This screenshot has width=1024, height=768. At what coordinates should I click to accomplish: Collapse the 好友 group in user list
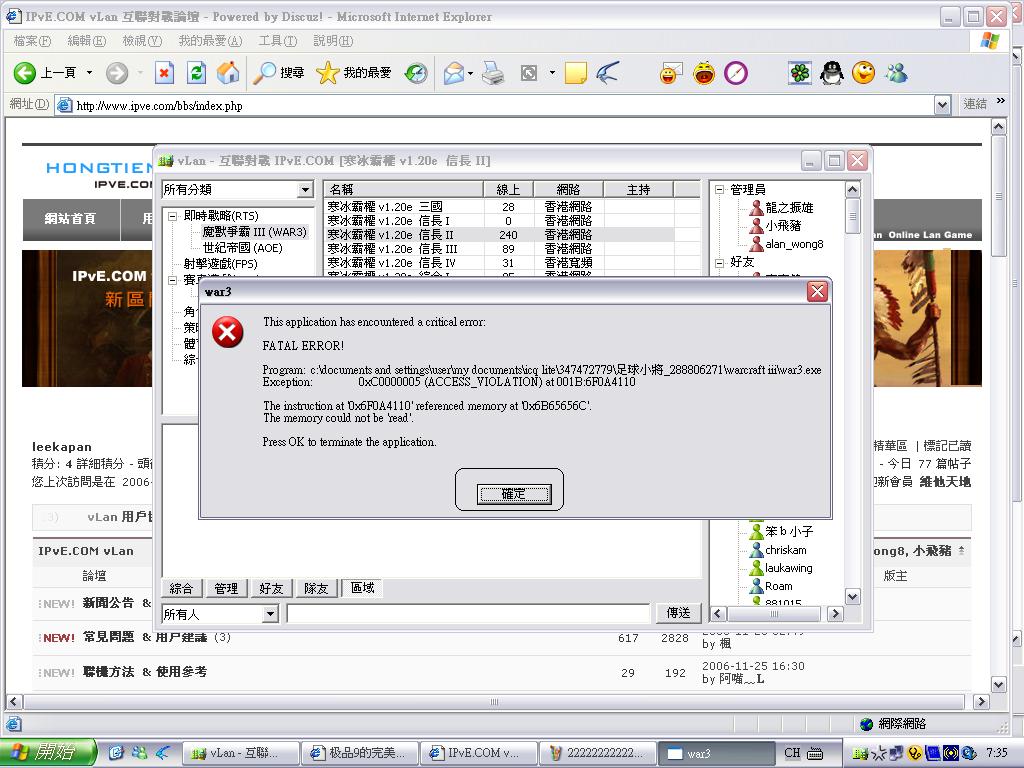[719, 263]
